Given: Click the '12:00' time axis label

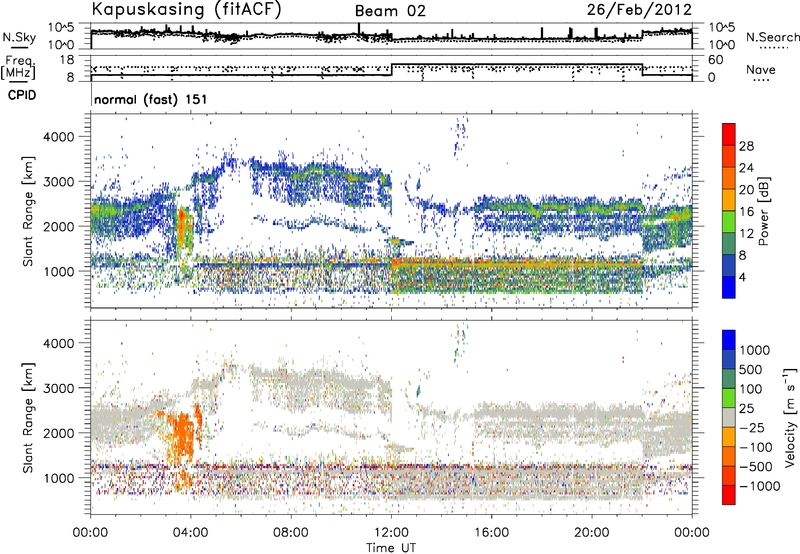Looking at the screenshot, I should click(x=391, y=533).
